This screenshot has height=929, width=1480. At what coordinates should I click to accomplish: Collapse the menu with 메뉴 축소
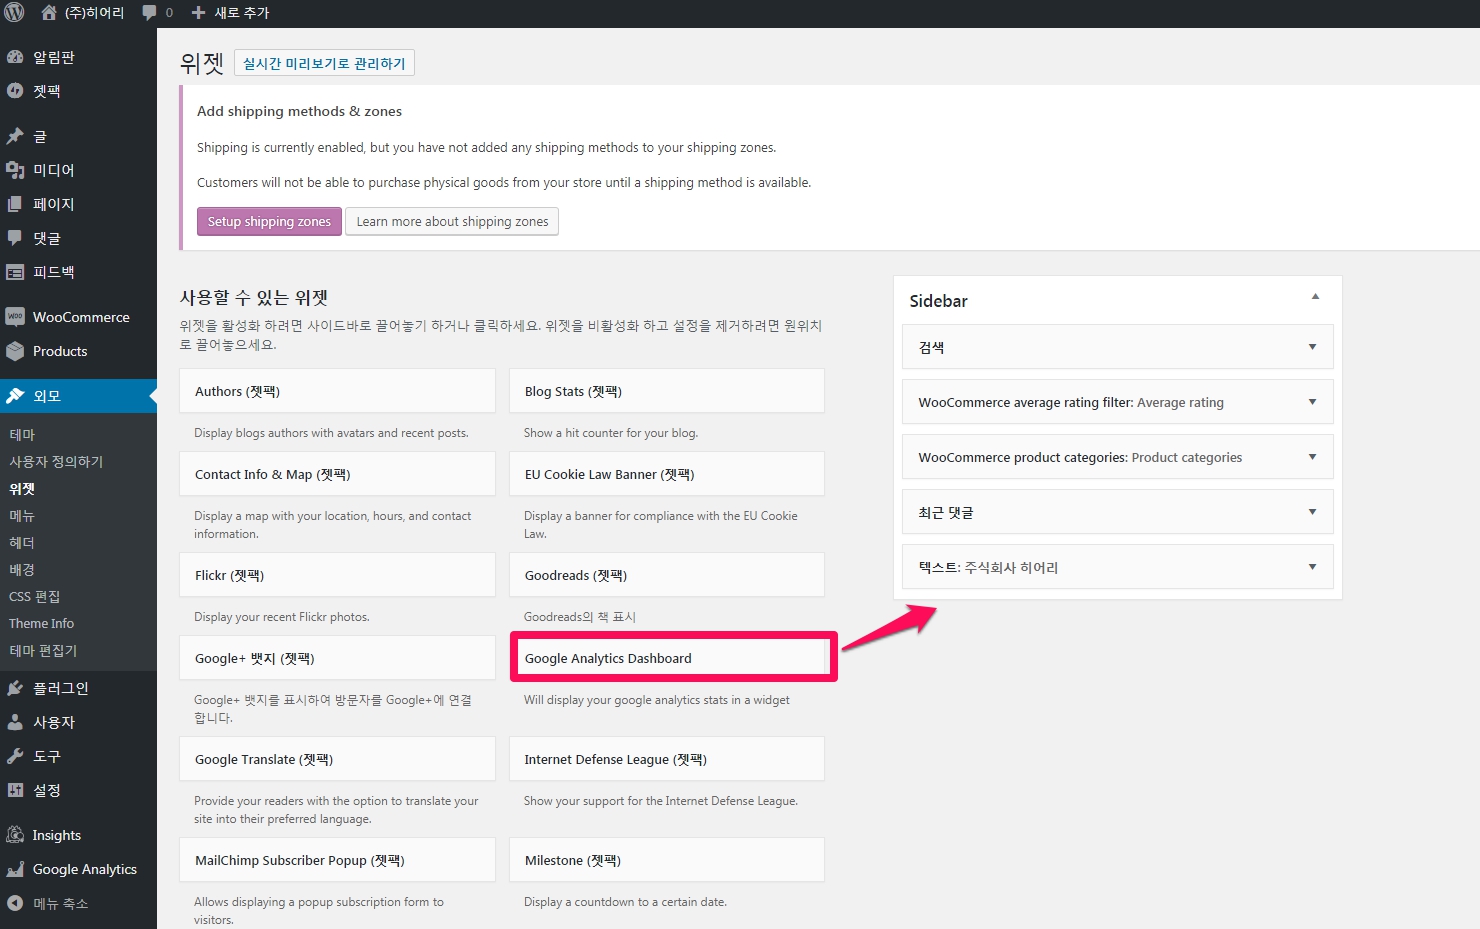point(60,903)
